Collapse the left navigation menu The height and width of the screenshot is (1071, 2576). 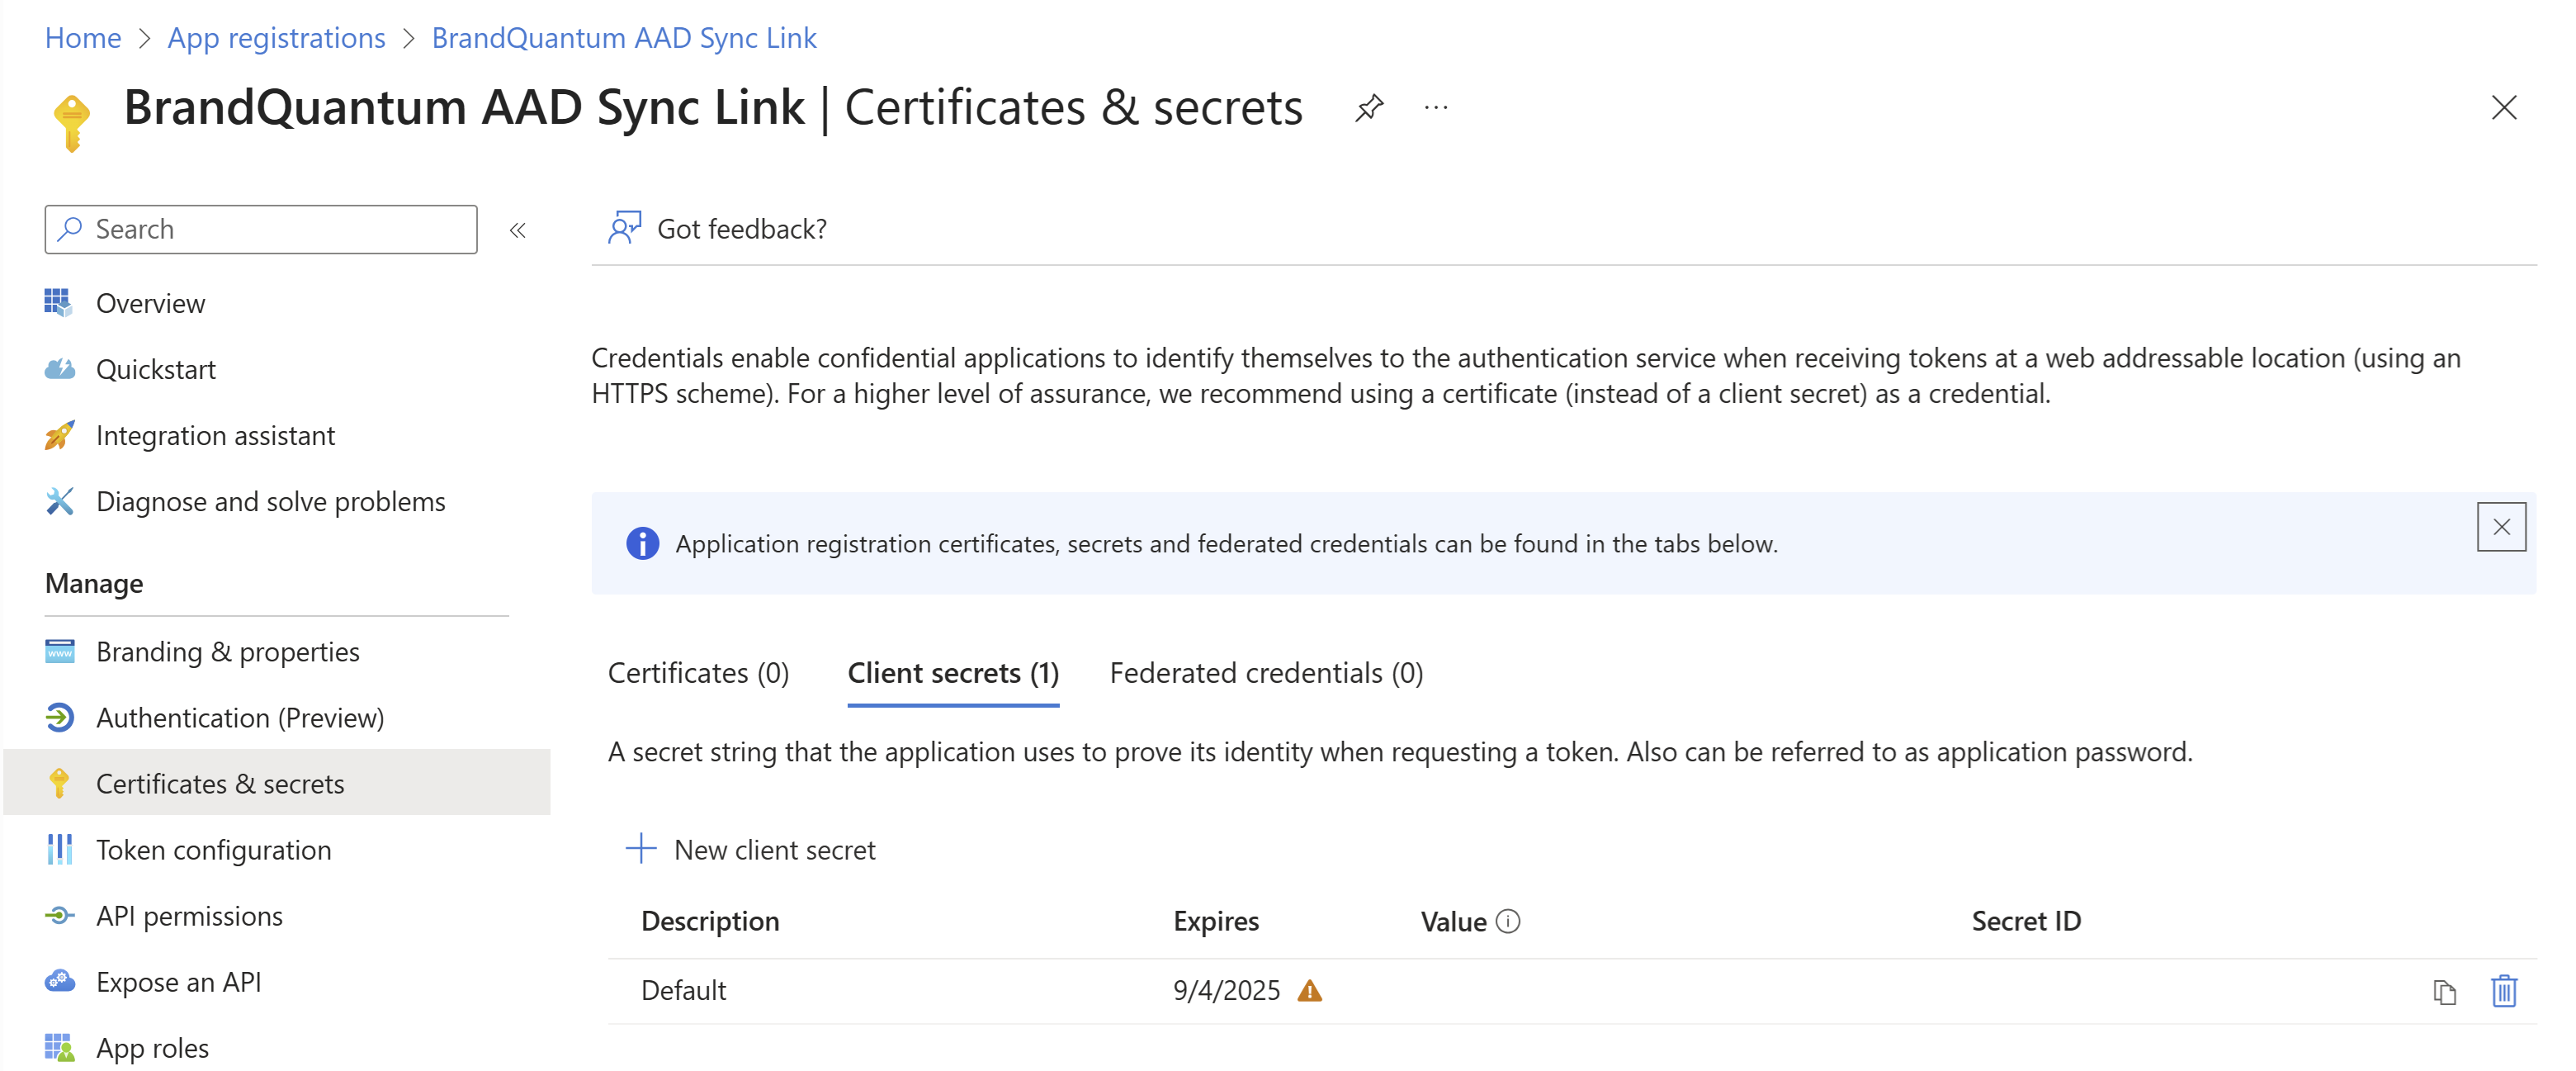point(517,231)
